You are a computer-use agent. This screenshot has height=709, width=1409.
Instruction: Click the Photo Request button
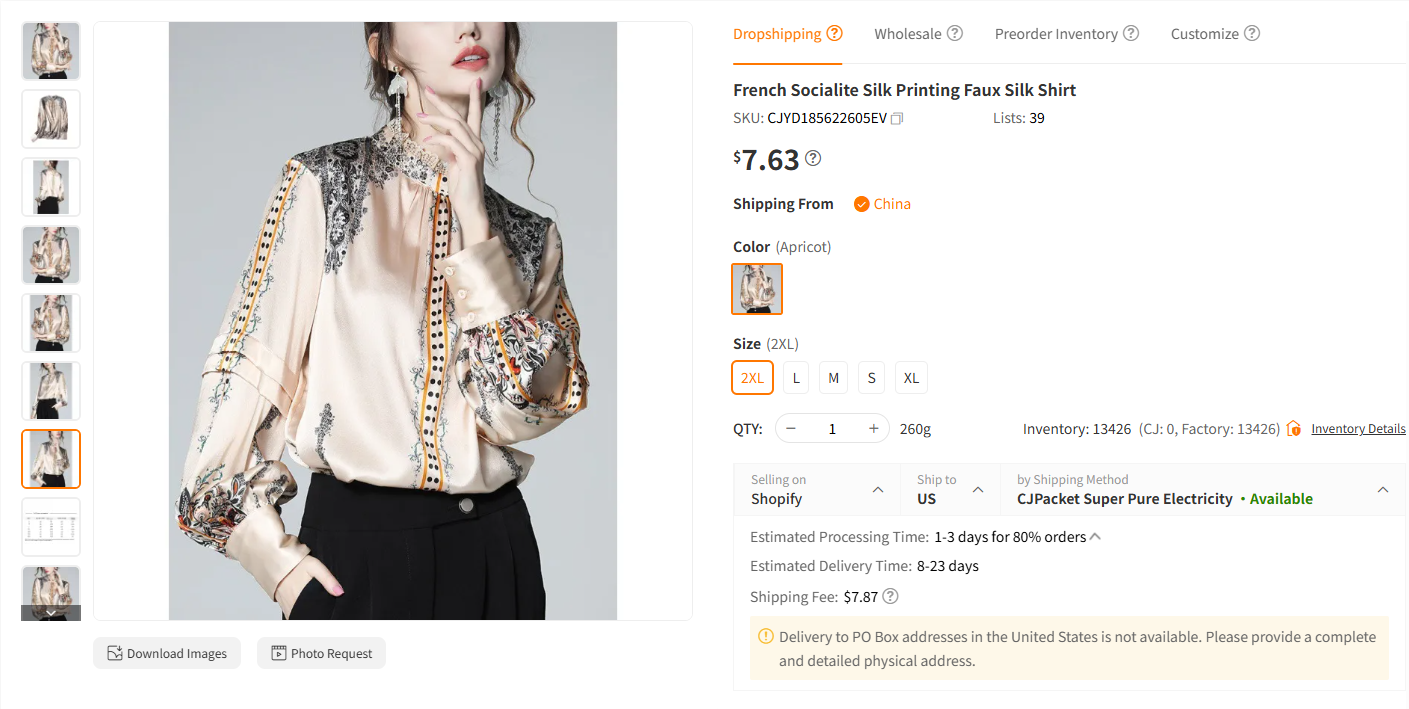[x=321, y=653]
